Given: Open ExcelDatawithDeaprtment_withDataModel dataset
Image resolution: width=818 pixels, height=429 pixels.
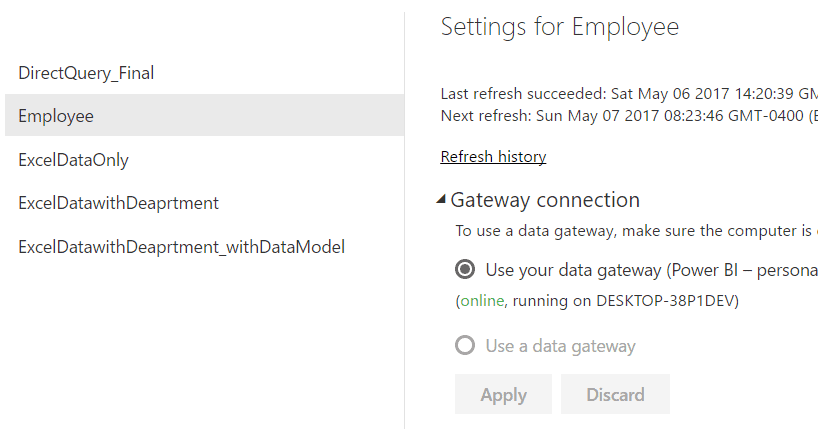Looking at the screenshot, I should pyautogui.click(x=182, y=247).
